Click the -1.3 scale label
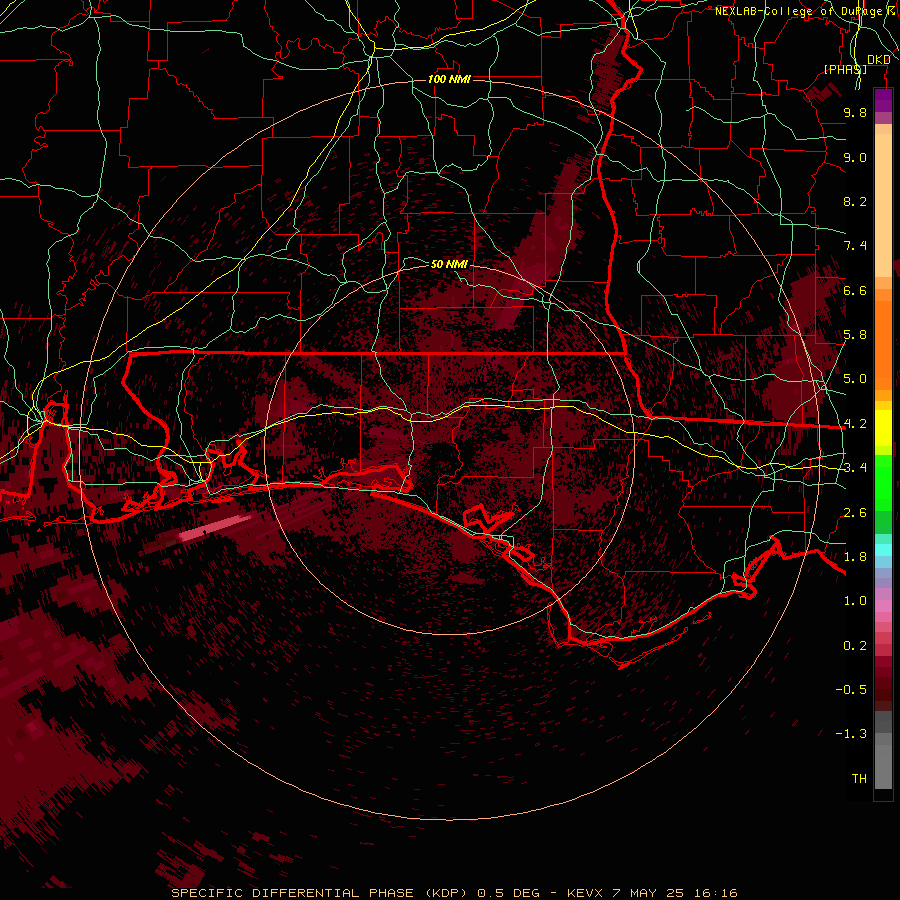Viewport: 900px width, 900px height. (x=851, y=734)
